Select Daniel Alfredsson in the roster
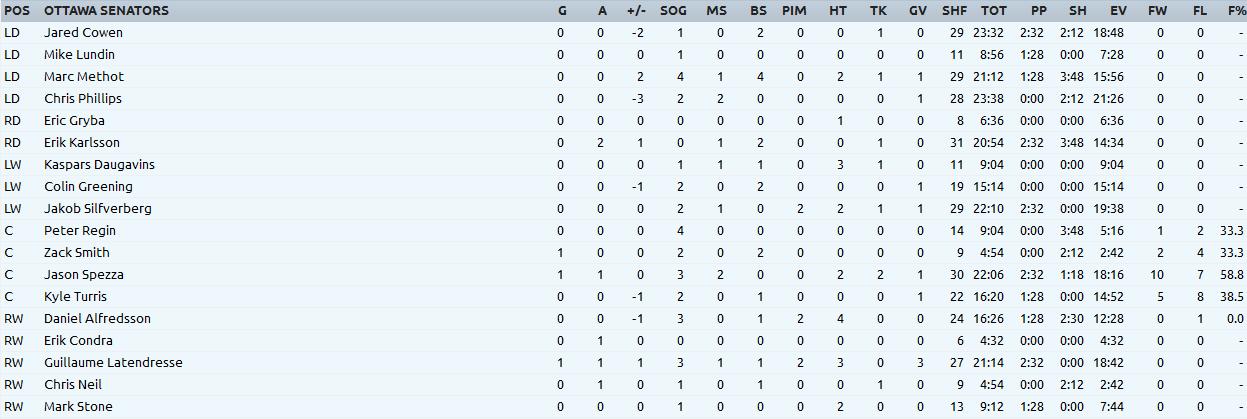Screen dimensions: 1247x419 coord(97,318)
